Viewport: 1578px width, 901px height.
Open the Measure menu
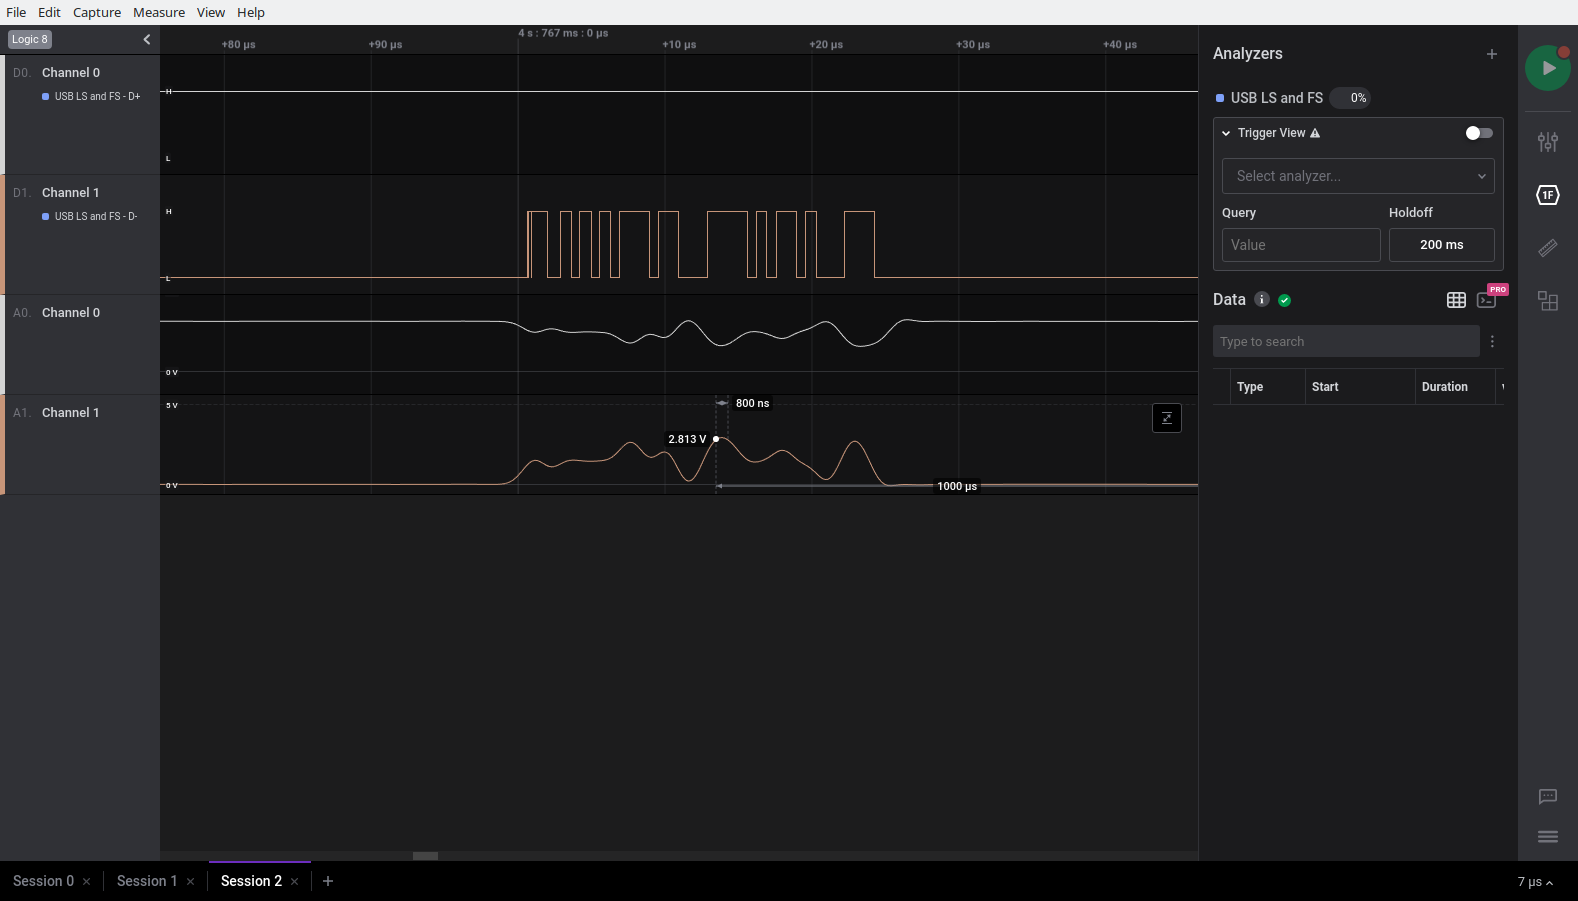click(159, 12)
